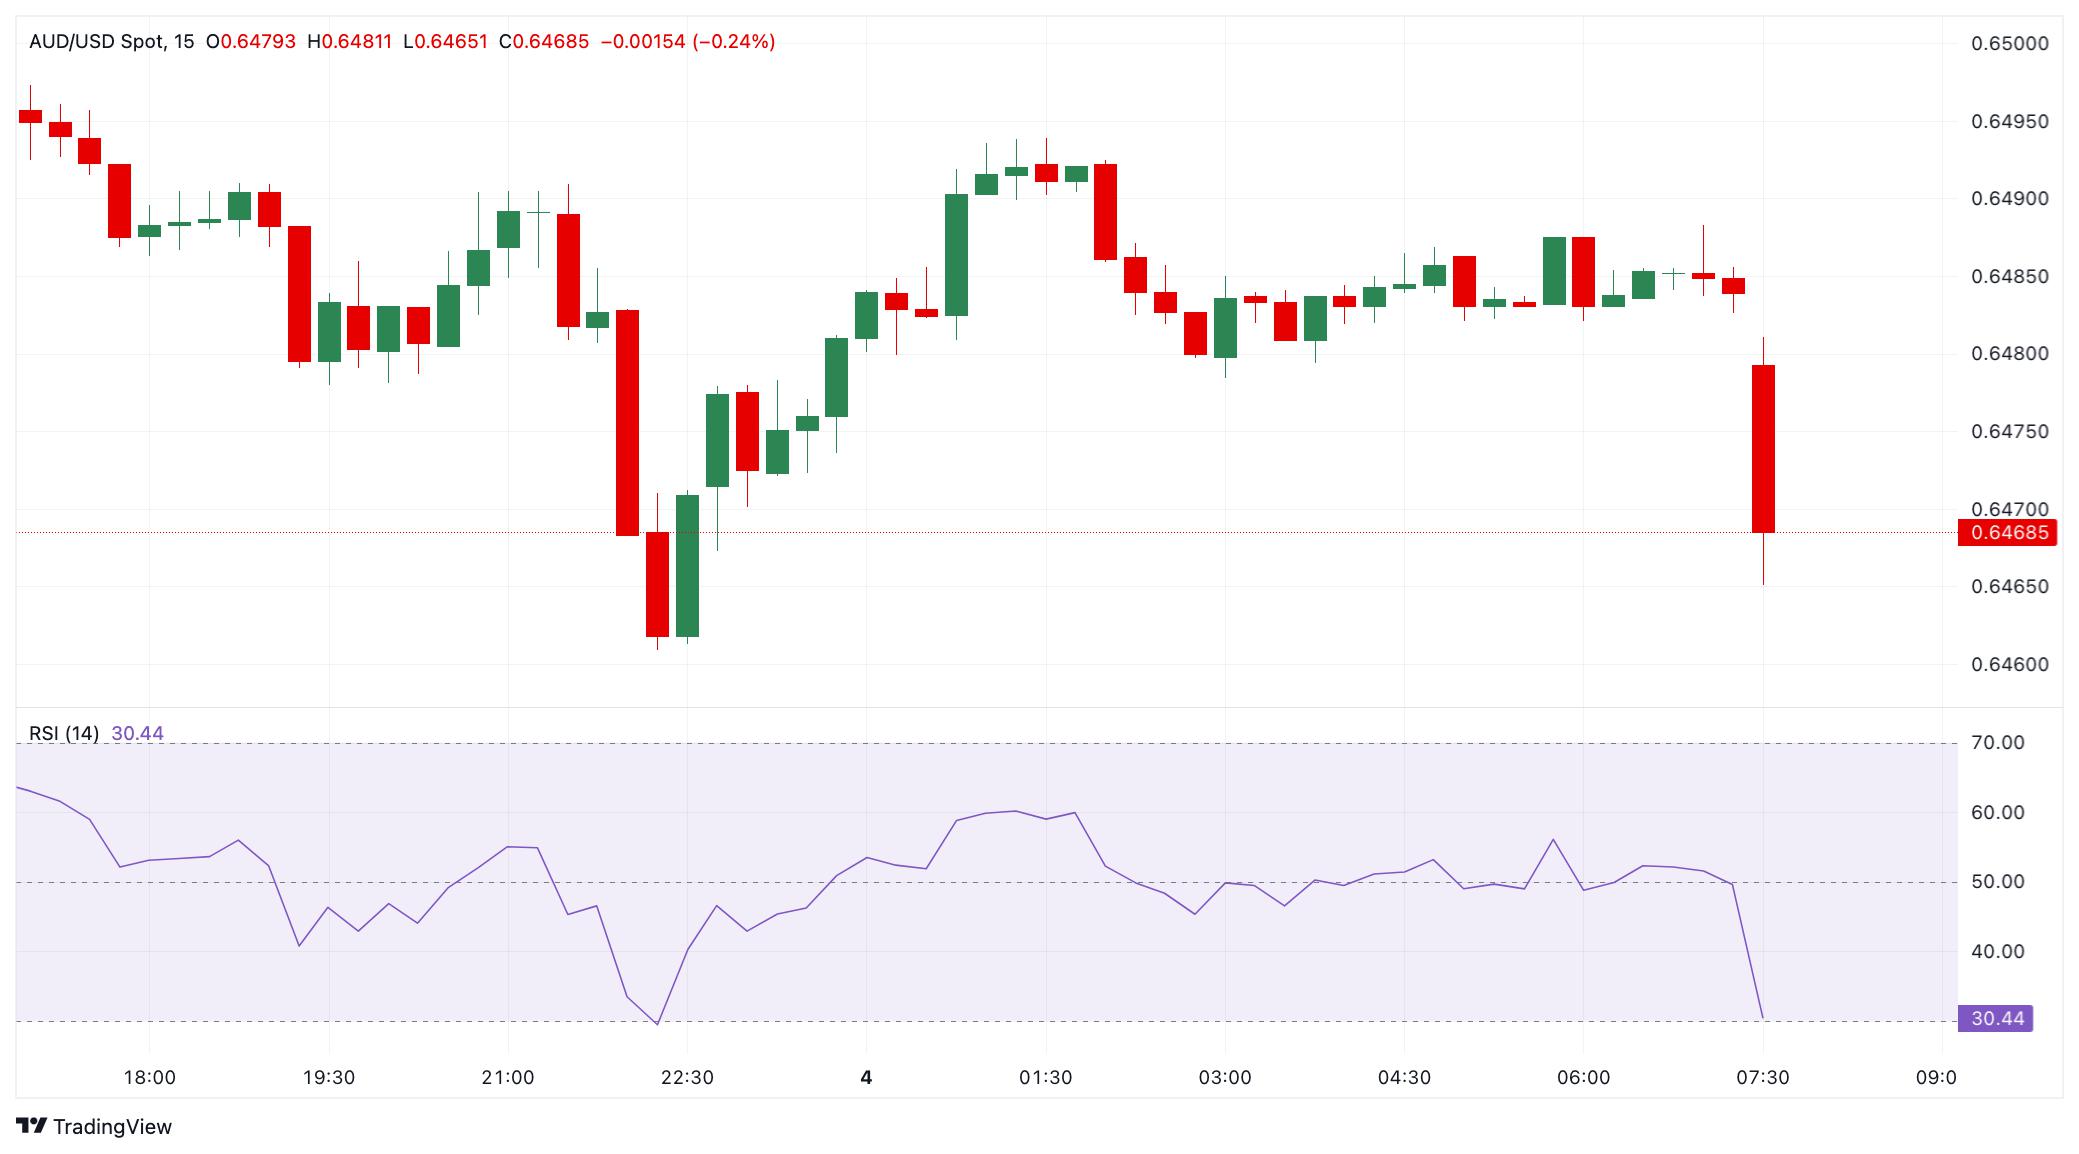Click the red 0.64685 current price tag

pyautogui.click(x=2009, y=533)
